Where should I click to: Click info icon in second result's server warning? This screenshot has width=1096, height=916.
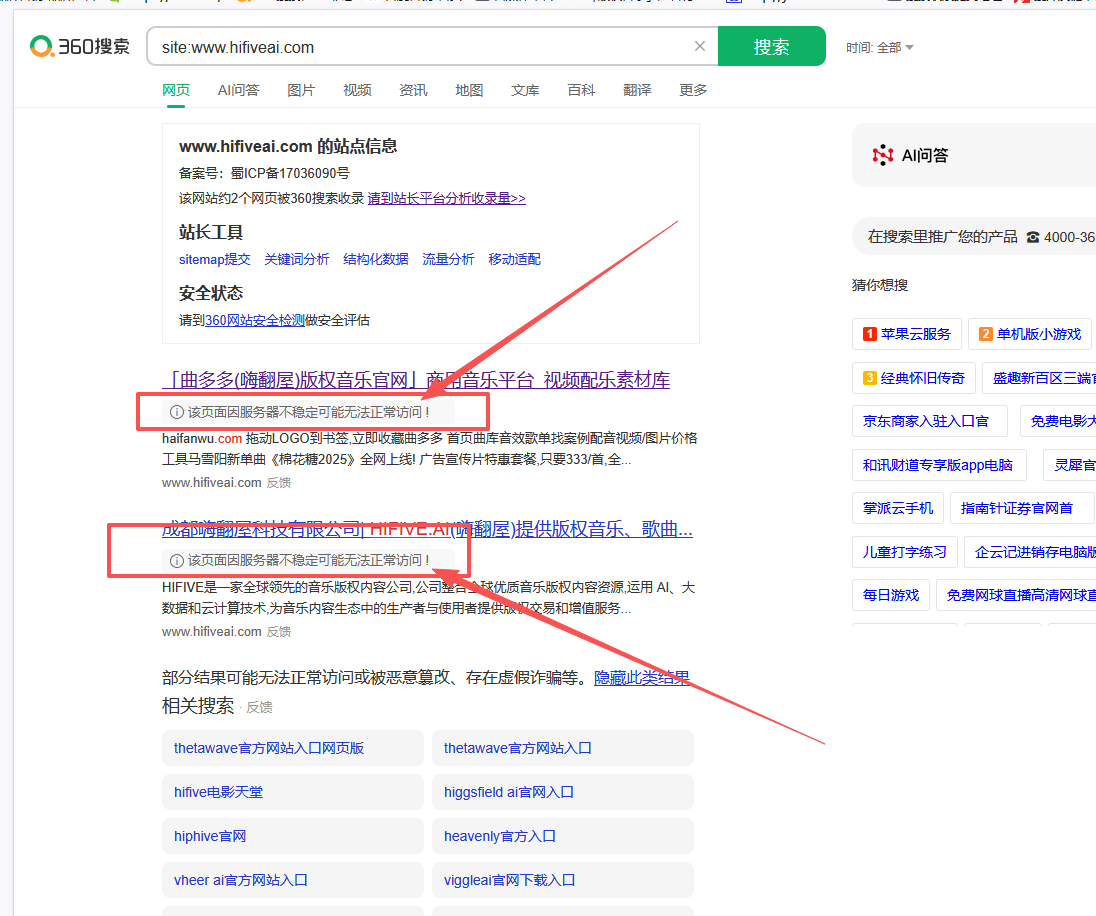click(x=177, y=561)
